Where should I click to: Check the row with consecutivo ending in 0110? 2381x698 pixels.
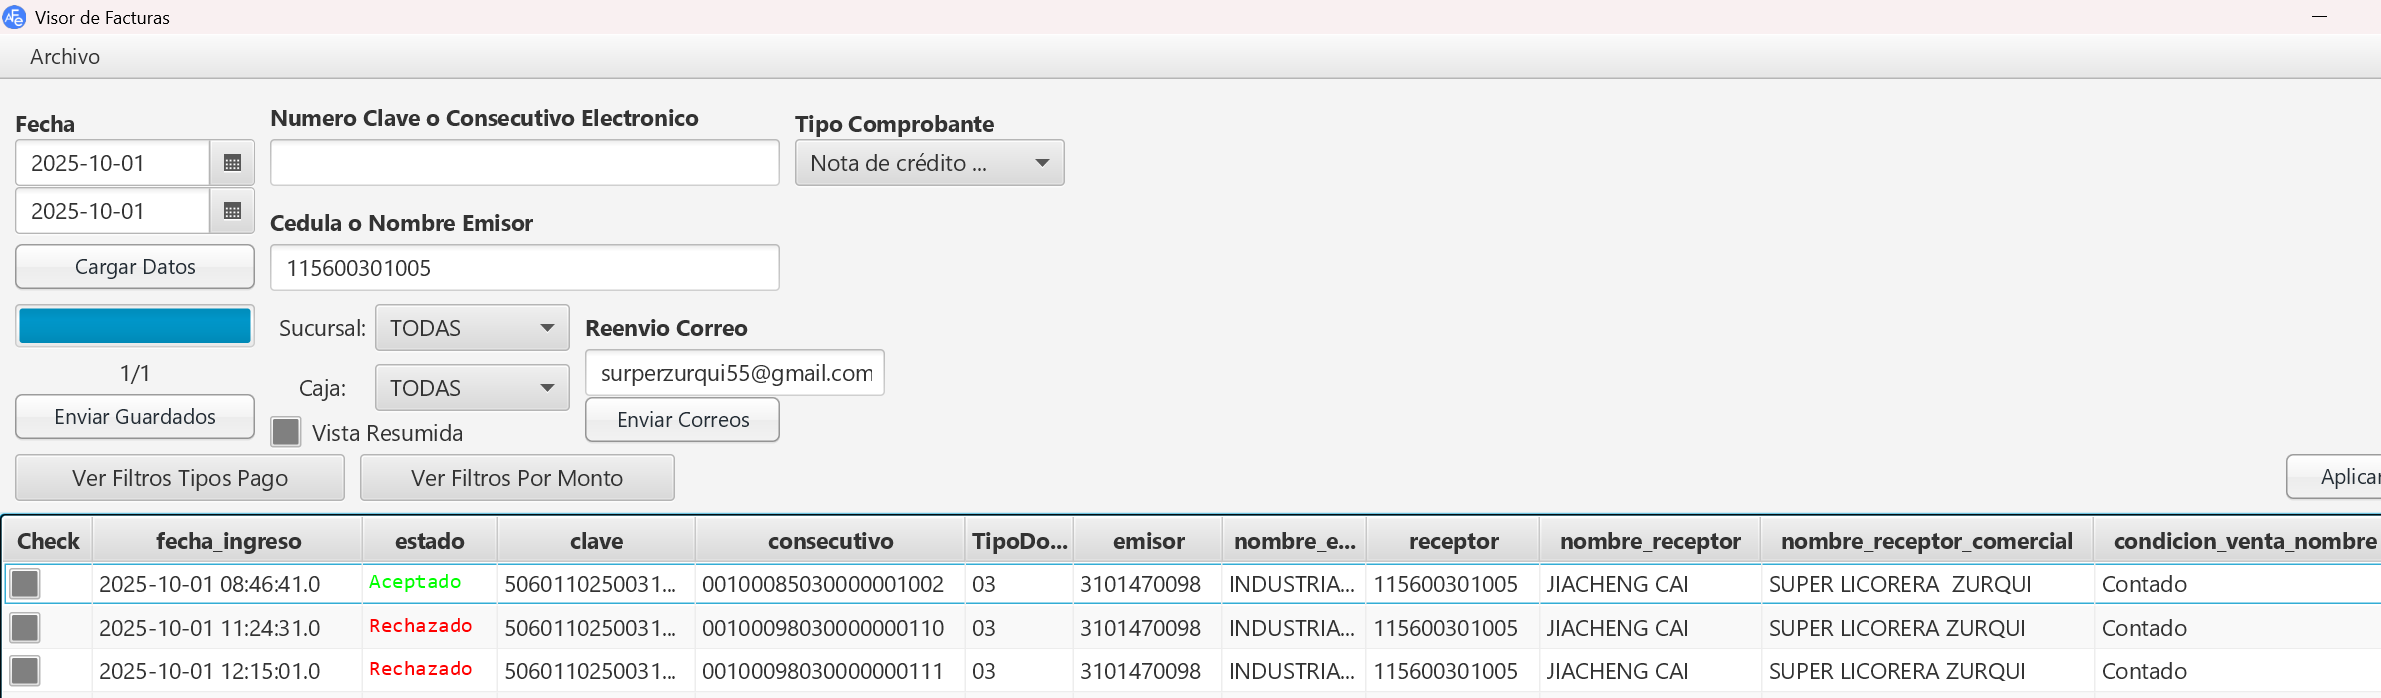pyautogui.click(x=25, y=628)
